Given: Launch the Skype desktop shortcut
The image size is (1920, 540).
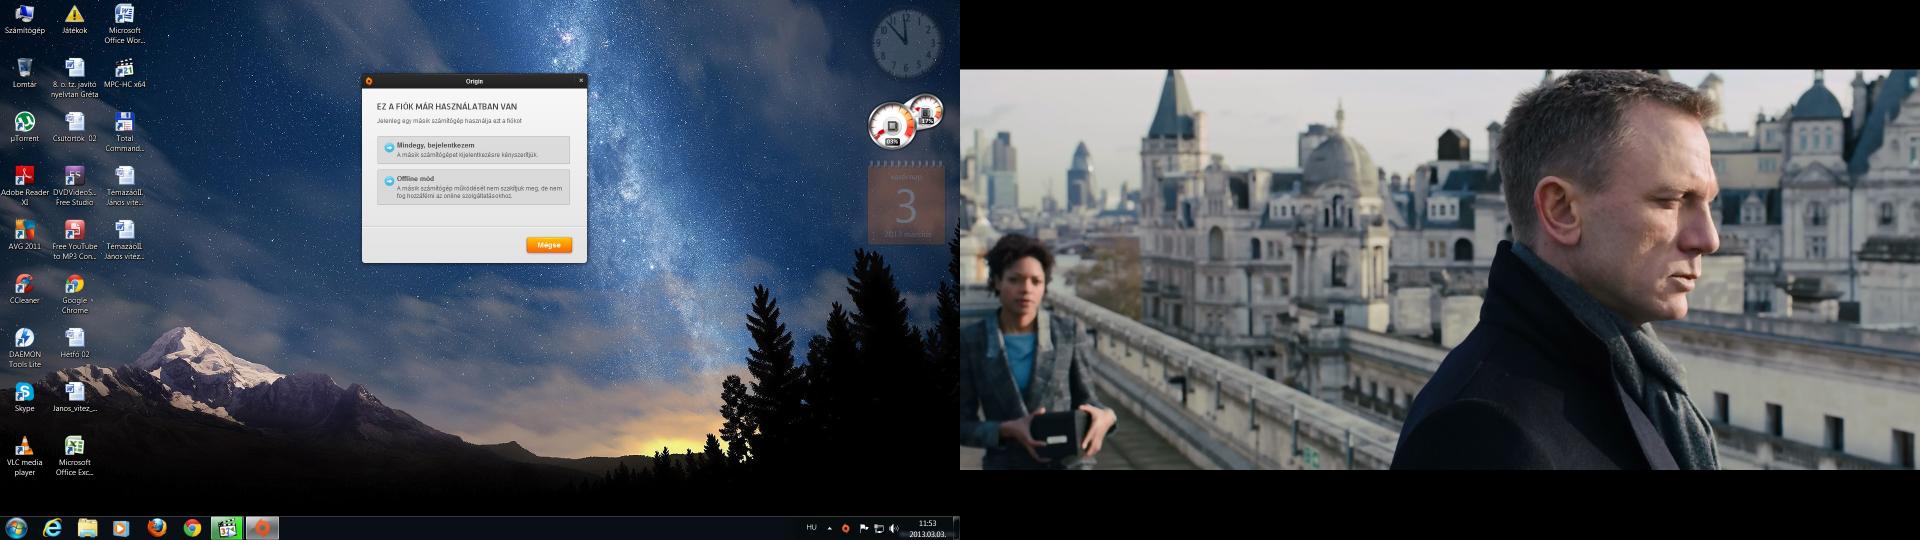Looking at the screenshot, I should tap(24, 398).
